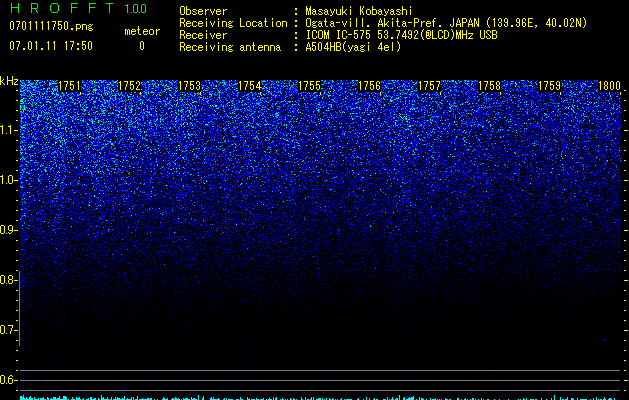
Task: Click the 0.8 frequency axis label
Action: pyautogui.click(x=8, y=280)
